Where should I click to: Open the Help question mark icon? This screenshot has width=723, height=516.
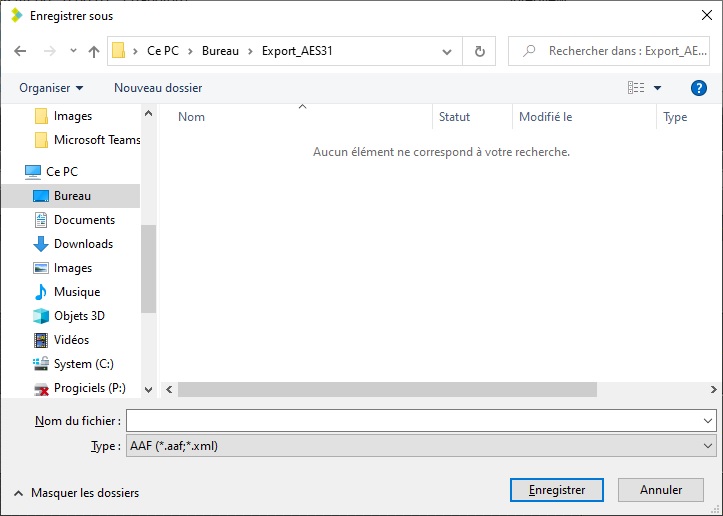click(699, 88)
